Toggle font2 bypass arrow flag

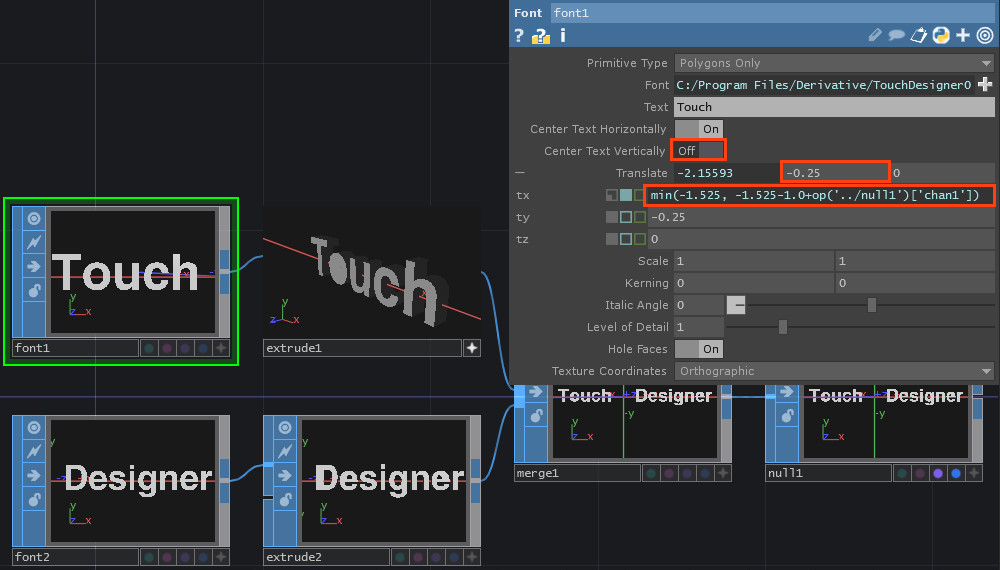point(34,476)
